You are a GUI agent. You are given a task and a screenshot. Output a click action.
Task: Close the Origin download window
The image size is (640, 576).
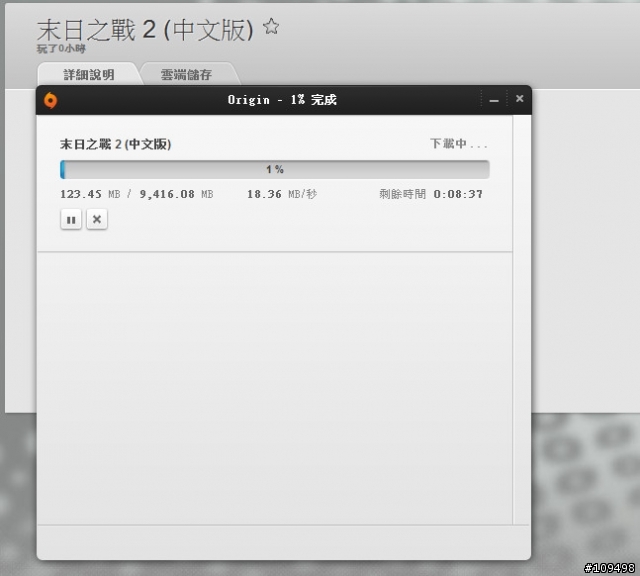coord(519,99)
